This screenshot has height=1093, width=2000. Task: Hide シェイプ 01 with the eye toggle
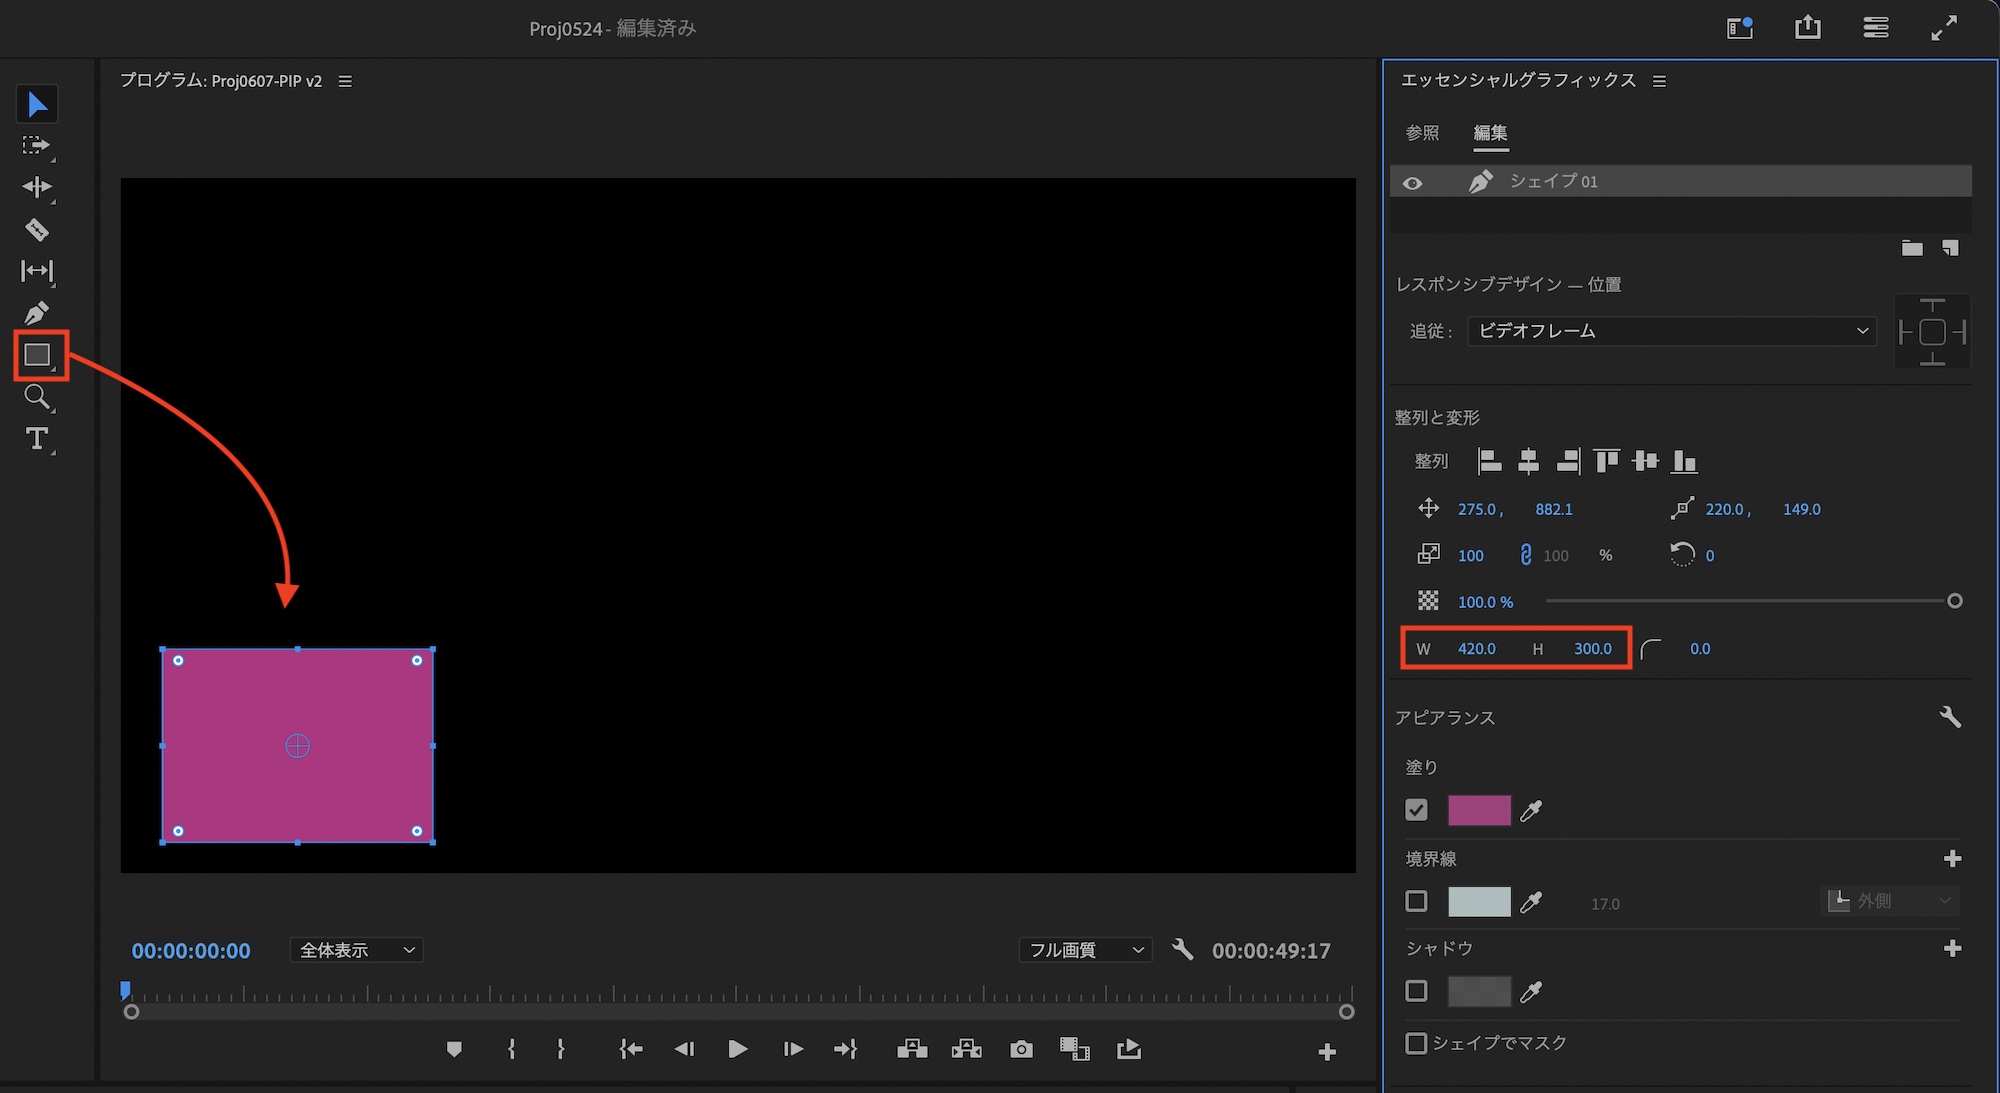(x=1412, y=181)
